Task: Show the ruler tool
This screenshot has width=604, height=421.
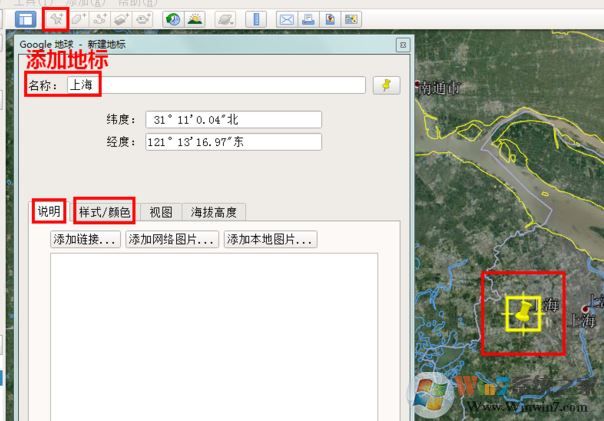Action: click(x=256, y=19)
